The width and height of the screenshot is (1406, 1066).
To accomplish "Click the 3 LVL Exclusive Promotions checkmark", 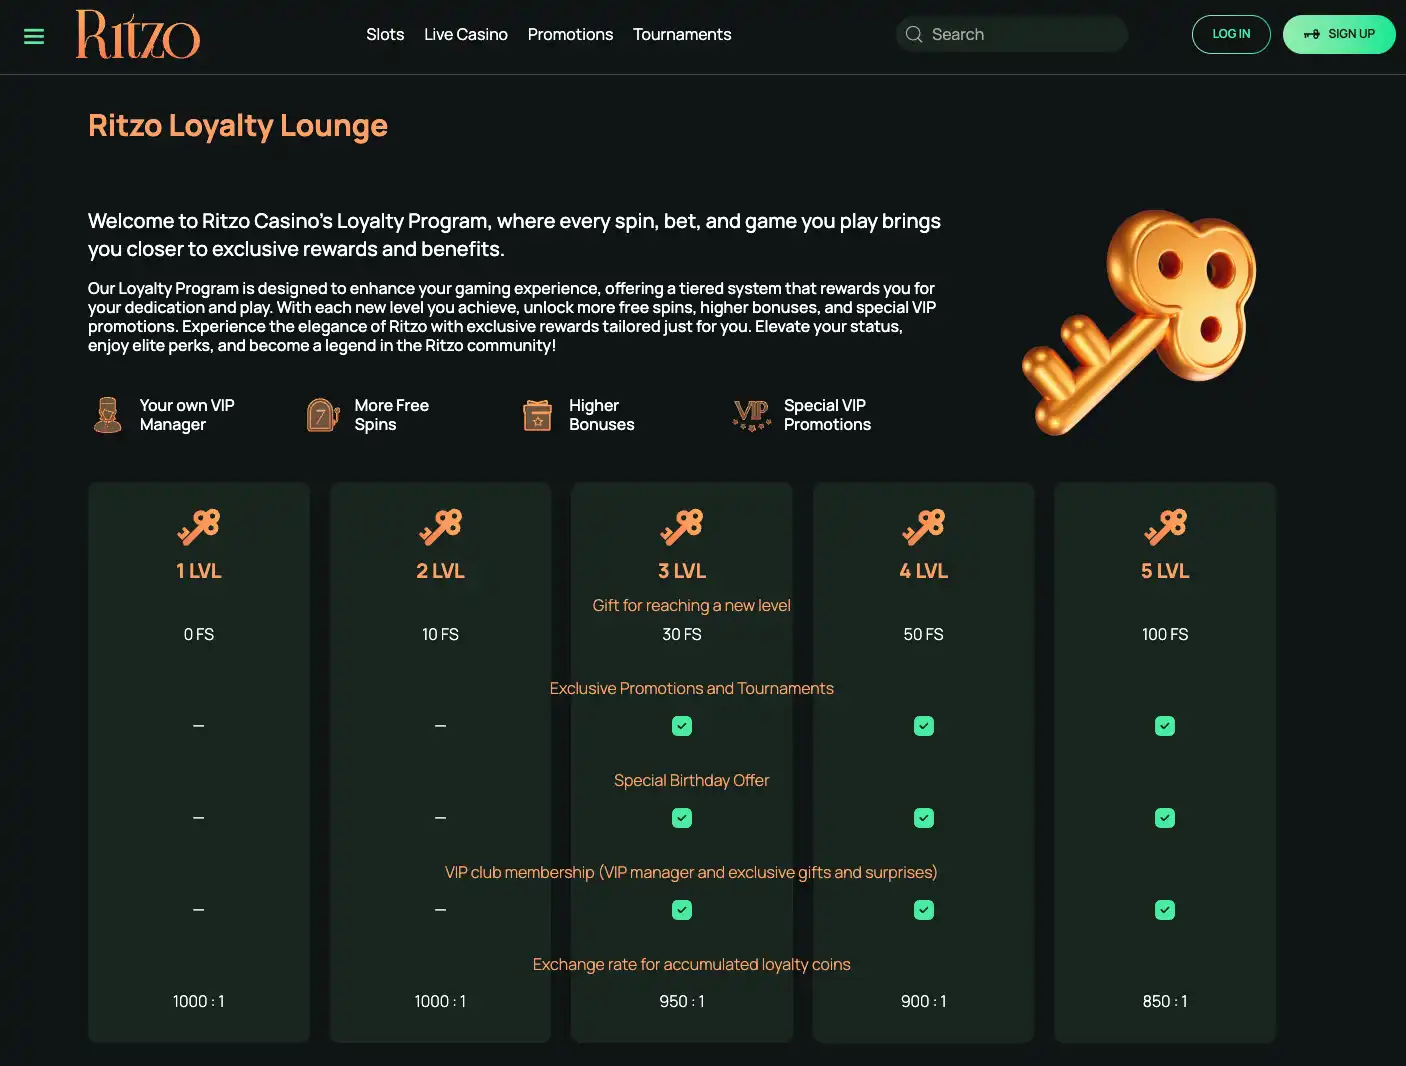I will pos(682,726).
